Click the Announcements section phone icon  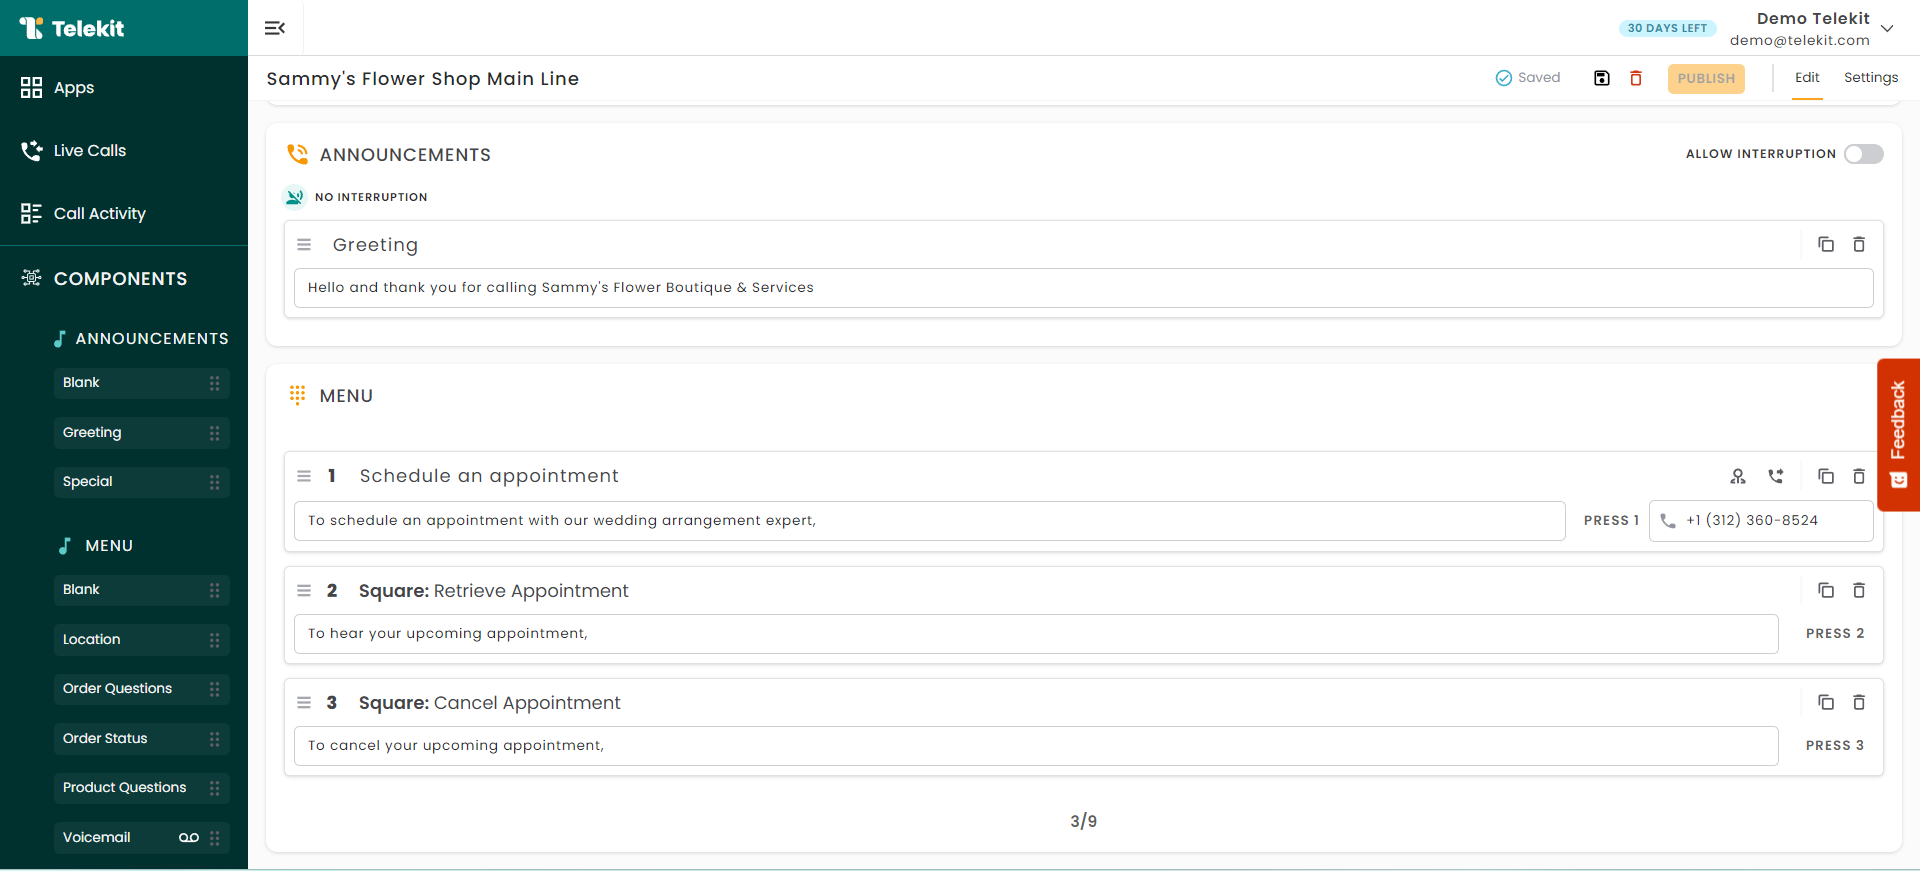pos(297,154)
